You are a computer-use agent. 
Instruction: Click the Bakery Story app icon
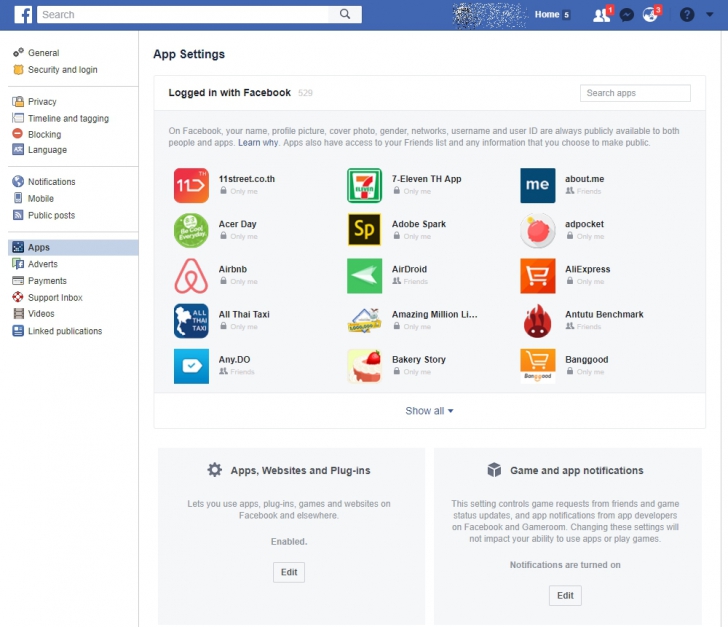[364, 366]
